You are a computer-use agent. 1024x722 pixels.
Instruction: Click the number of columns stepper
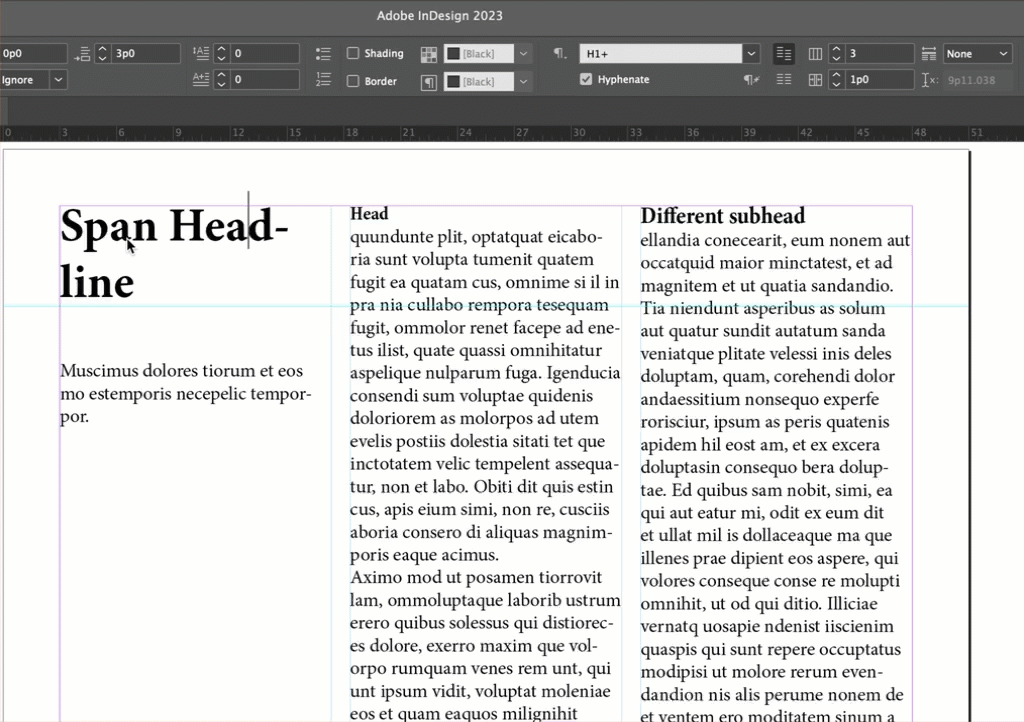(837, 54)
